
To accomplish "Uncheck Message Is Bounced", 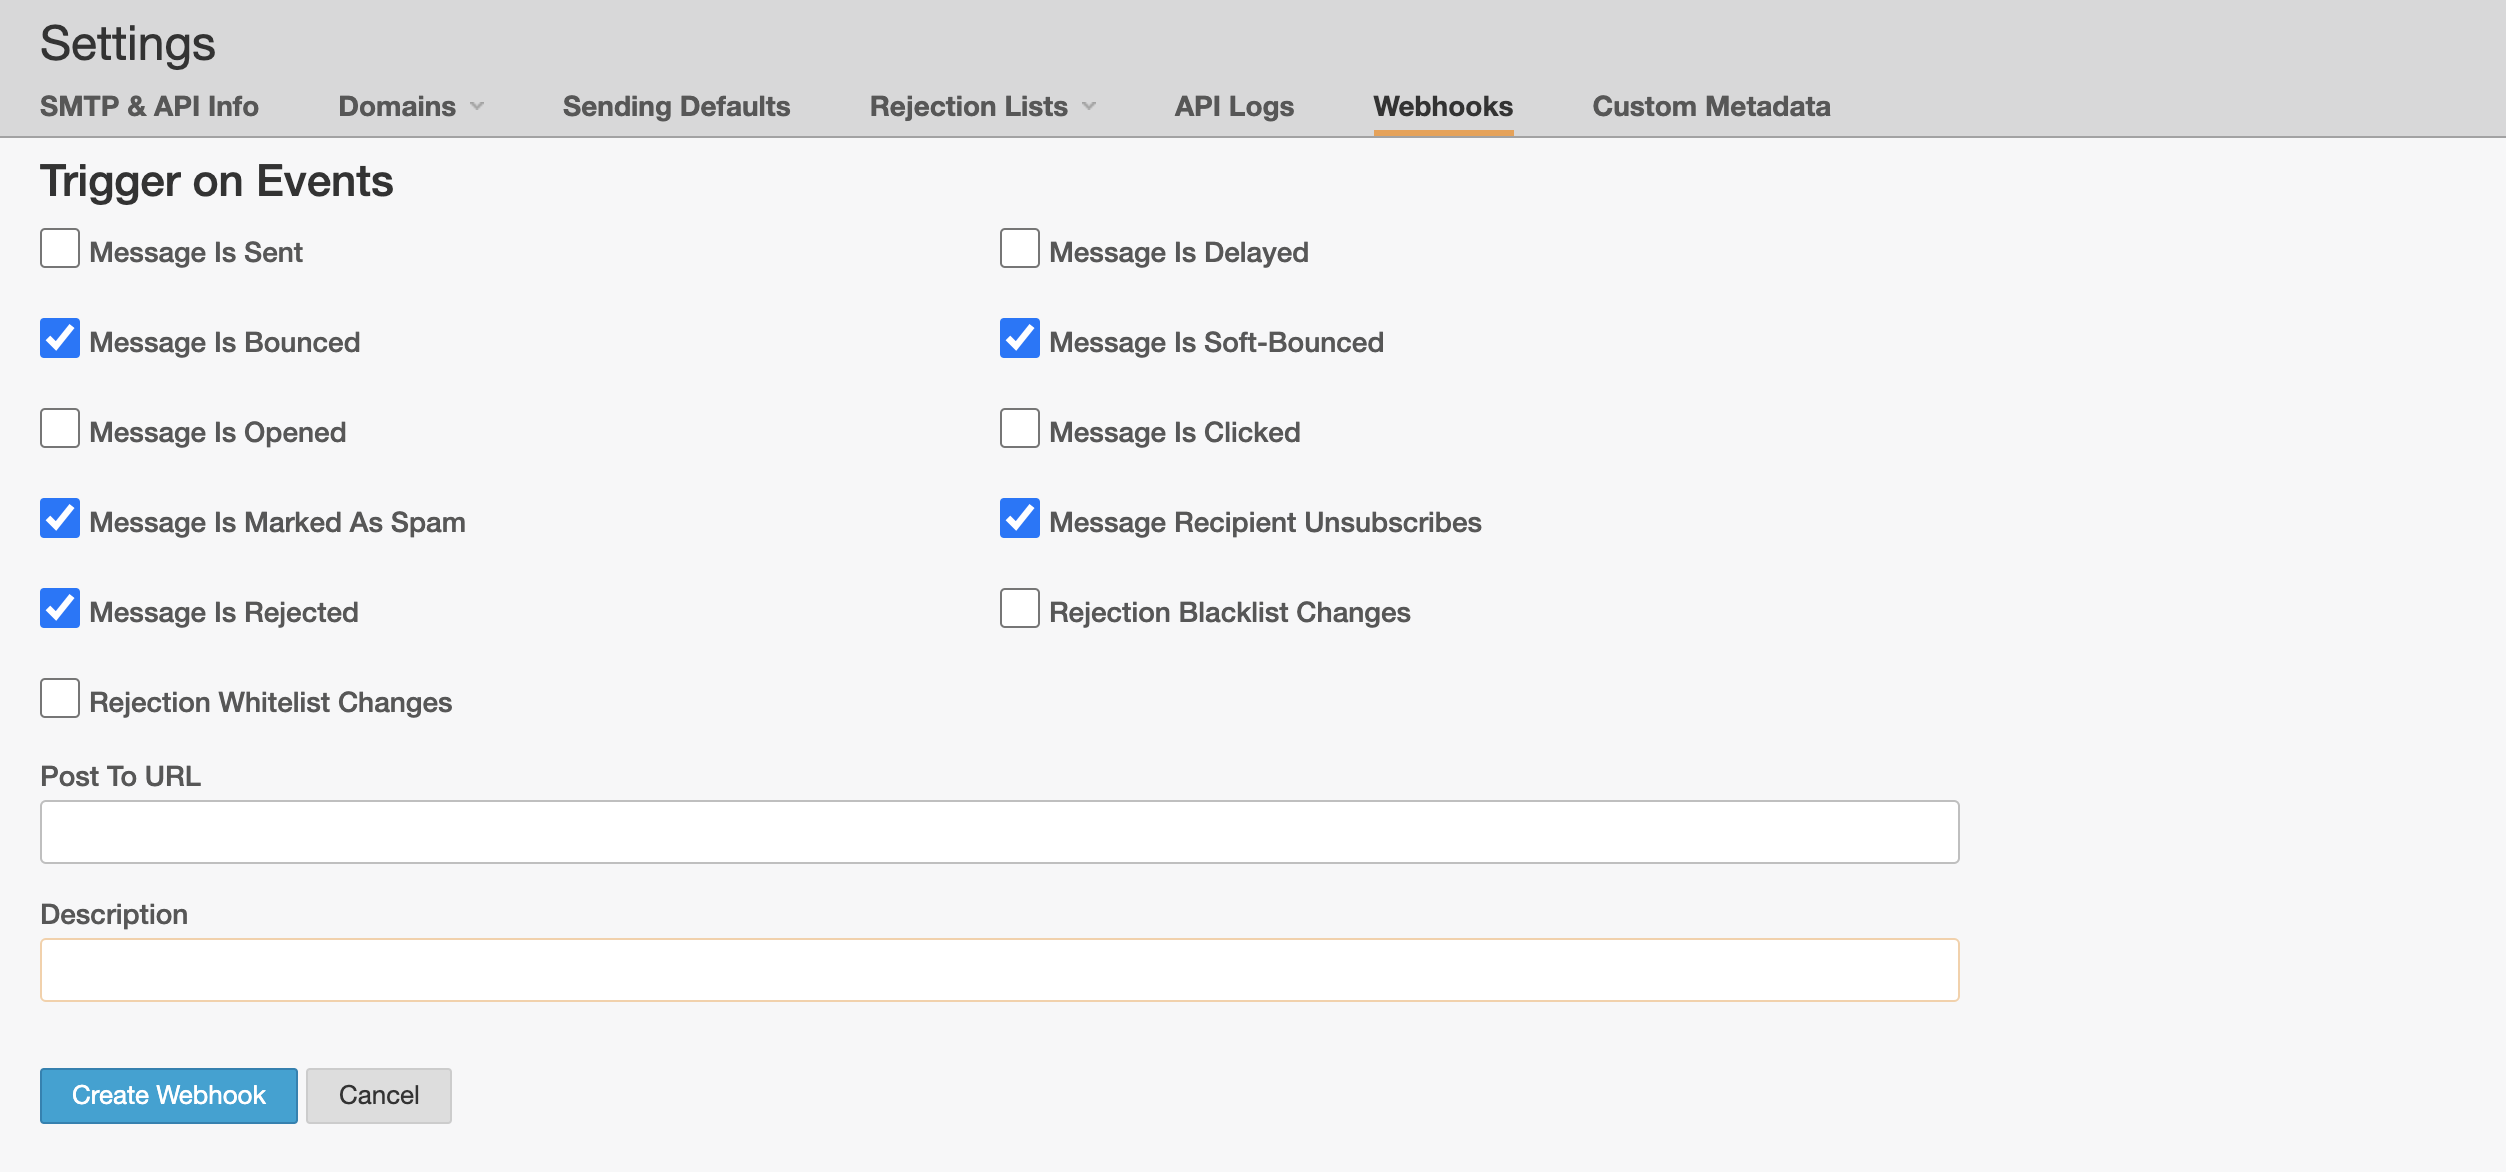I will [60, 339].
